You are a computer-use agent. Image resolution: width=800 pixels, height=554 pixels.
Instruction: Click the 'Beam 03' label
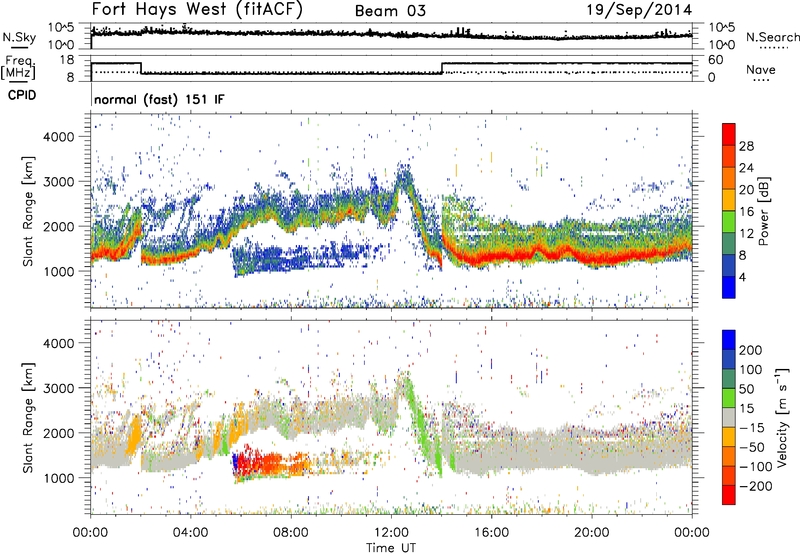click(390, 11)
